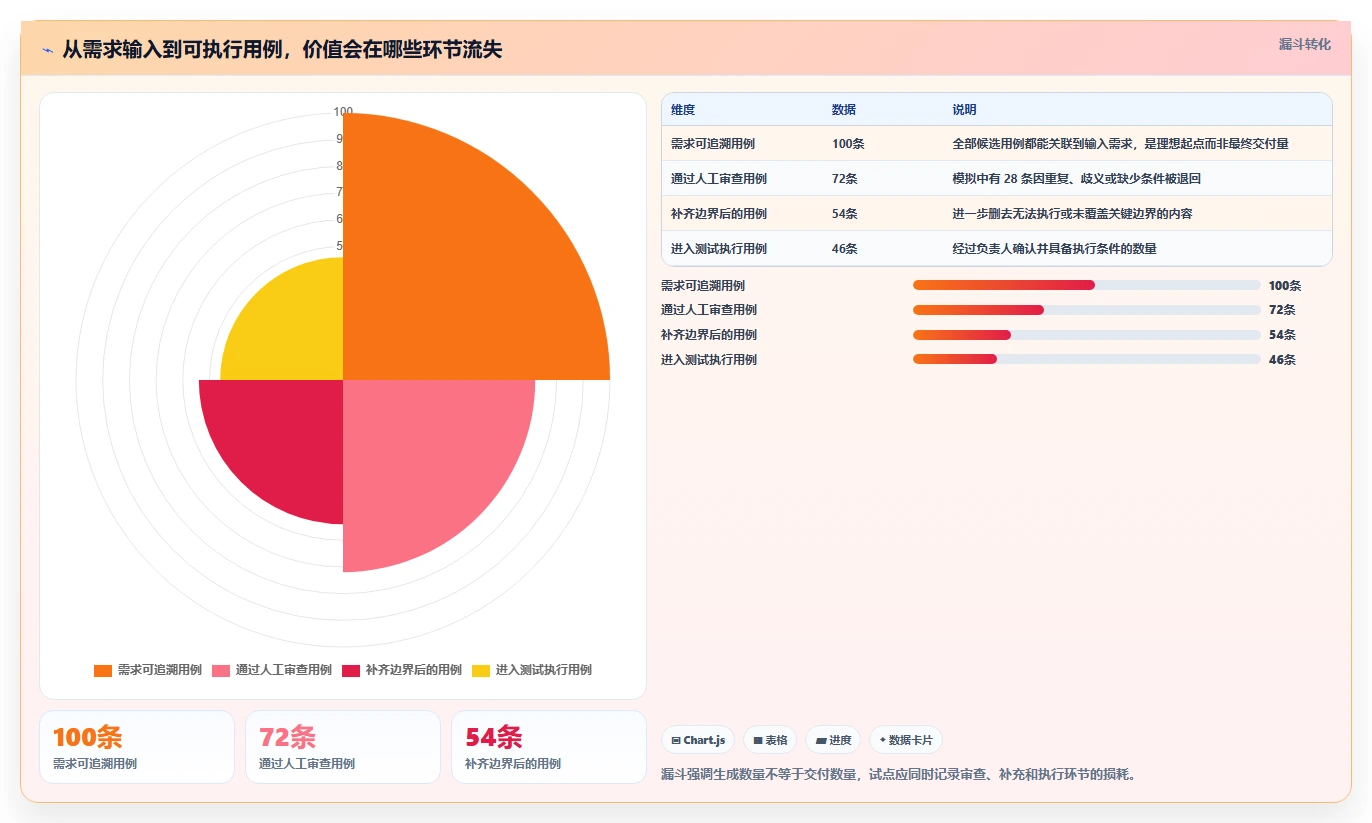Click the lightning icon beside the title
Screen dimensions: 1372x823
coord(47,49)
